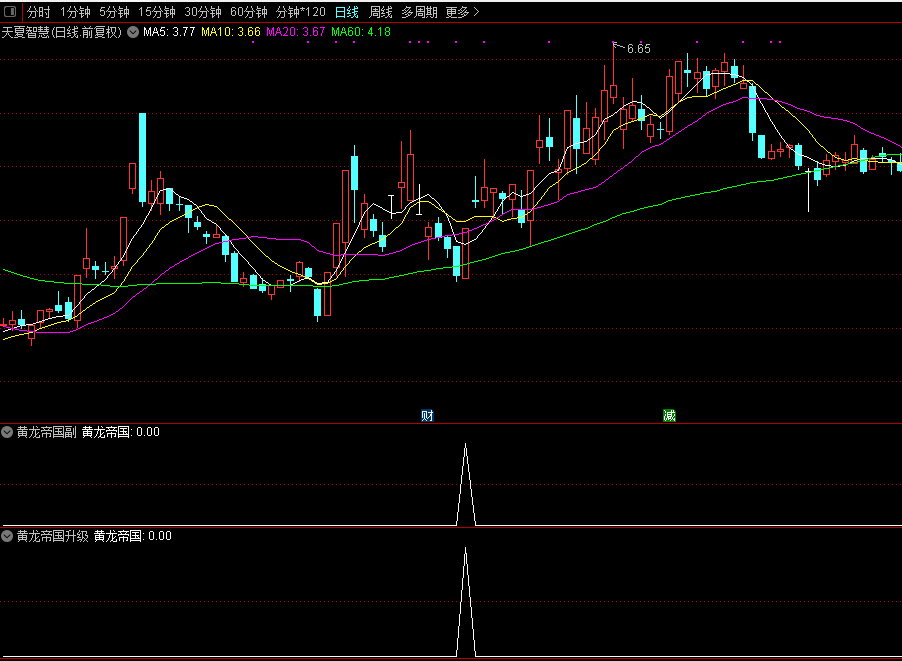Click the MA5: 3.77 indicator label
The image size is (902, 661).
pos(169,32)
